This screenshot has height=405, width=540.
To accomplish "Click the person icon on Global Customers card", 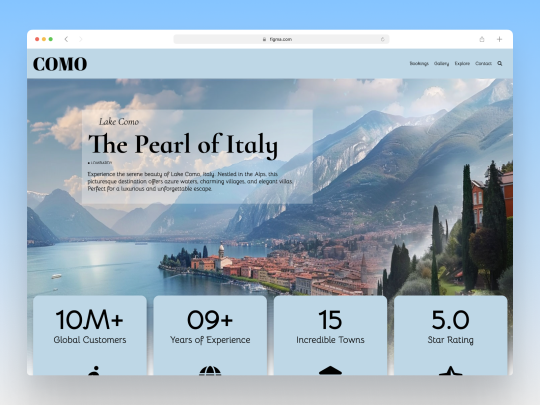I will tap(94, 371).
